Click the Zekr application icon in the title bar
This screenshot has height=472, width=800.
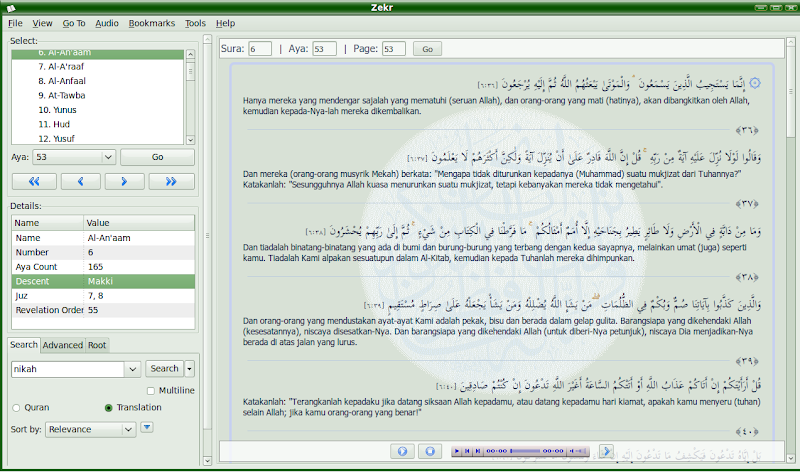[11, 8]
